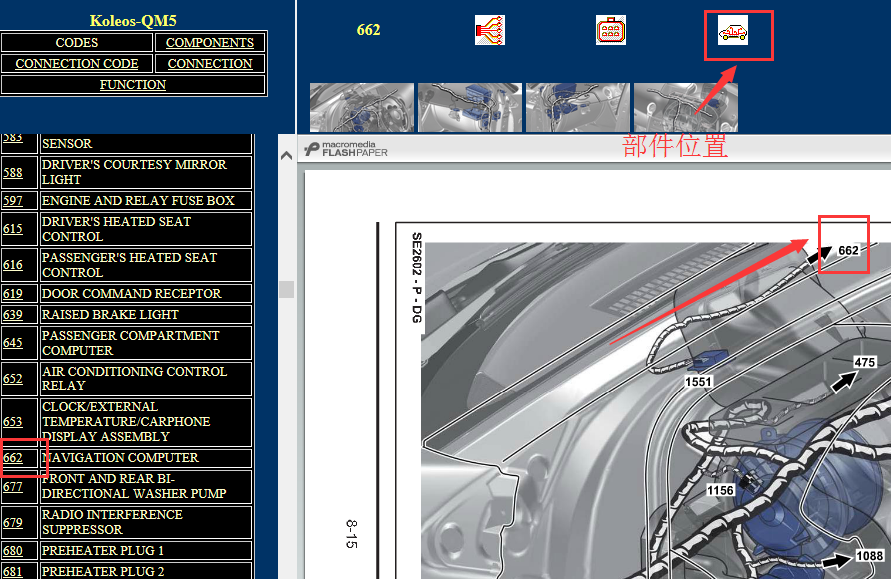The width and height of the screenshot is (891, 579).
Task: Select the fourth location thumbnail image
Action: click(x=686, y=107)
